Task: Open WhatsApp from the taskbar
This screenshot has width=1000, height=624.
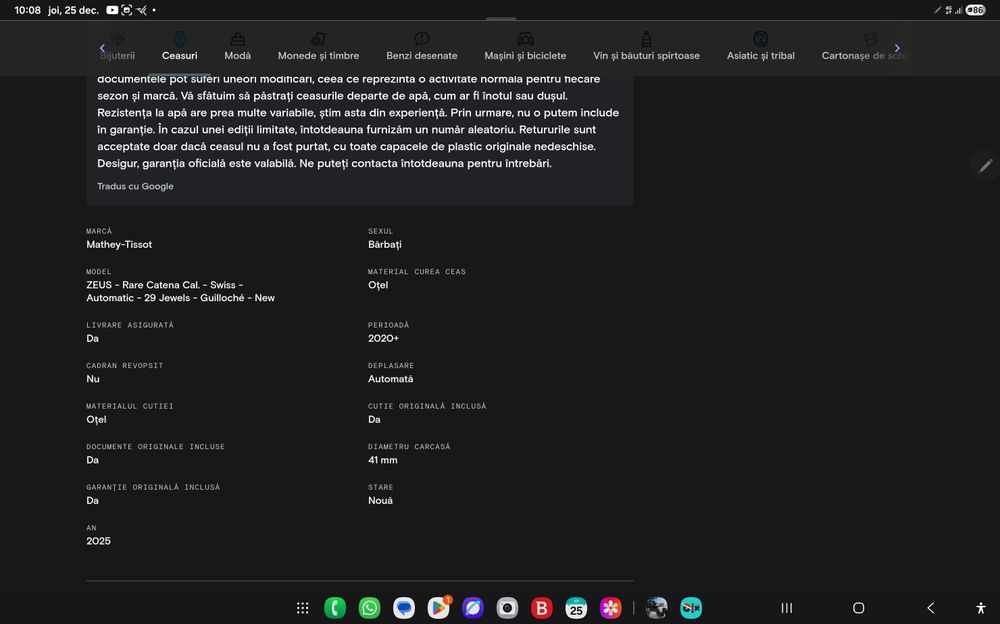Action: coord(370,608)
